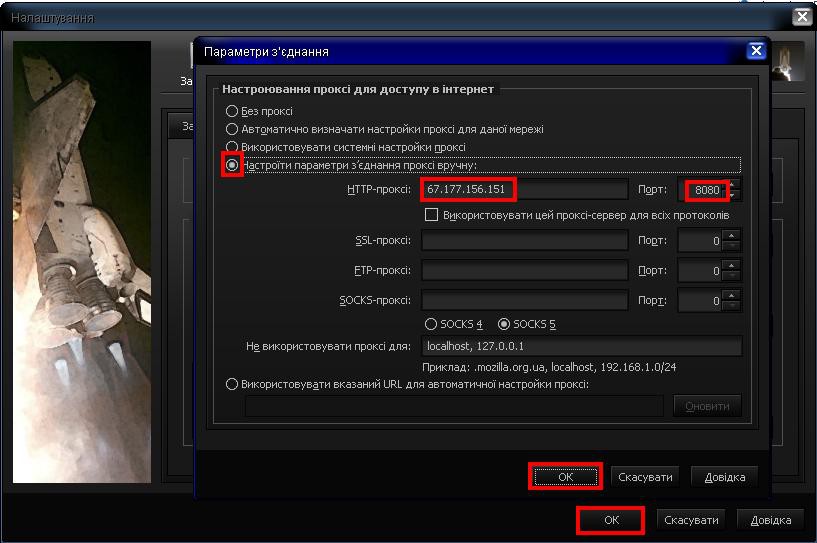Viewport: 817px width, 543px height.
Task: Increase the HTTP proxy port value
Action: 733,184
